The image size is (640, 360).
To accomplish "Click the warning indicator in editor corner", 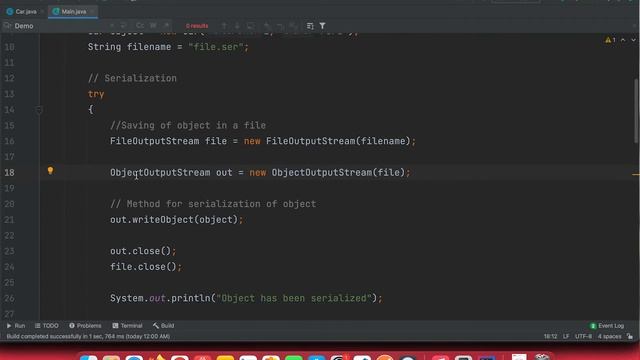I will [610, 40].
